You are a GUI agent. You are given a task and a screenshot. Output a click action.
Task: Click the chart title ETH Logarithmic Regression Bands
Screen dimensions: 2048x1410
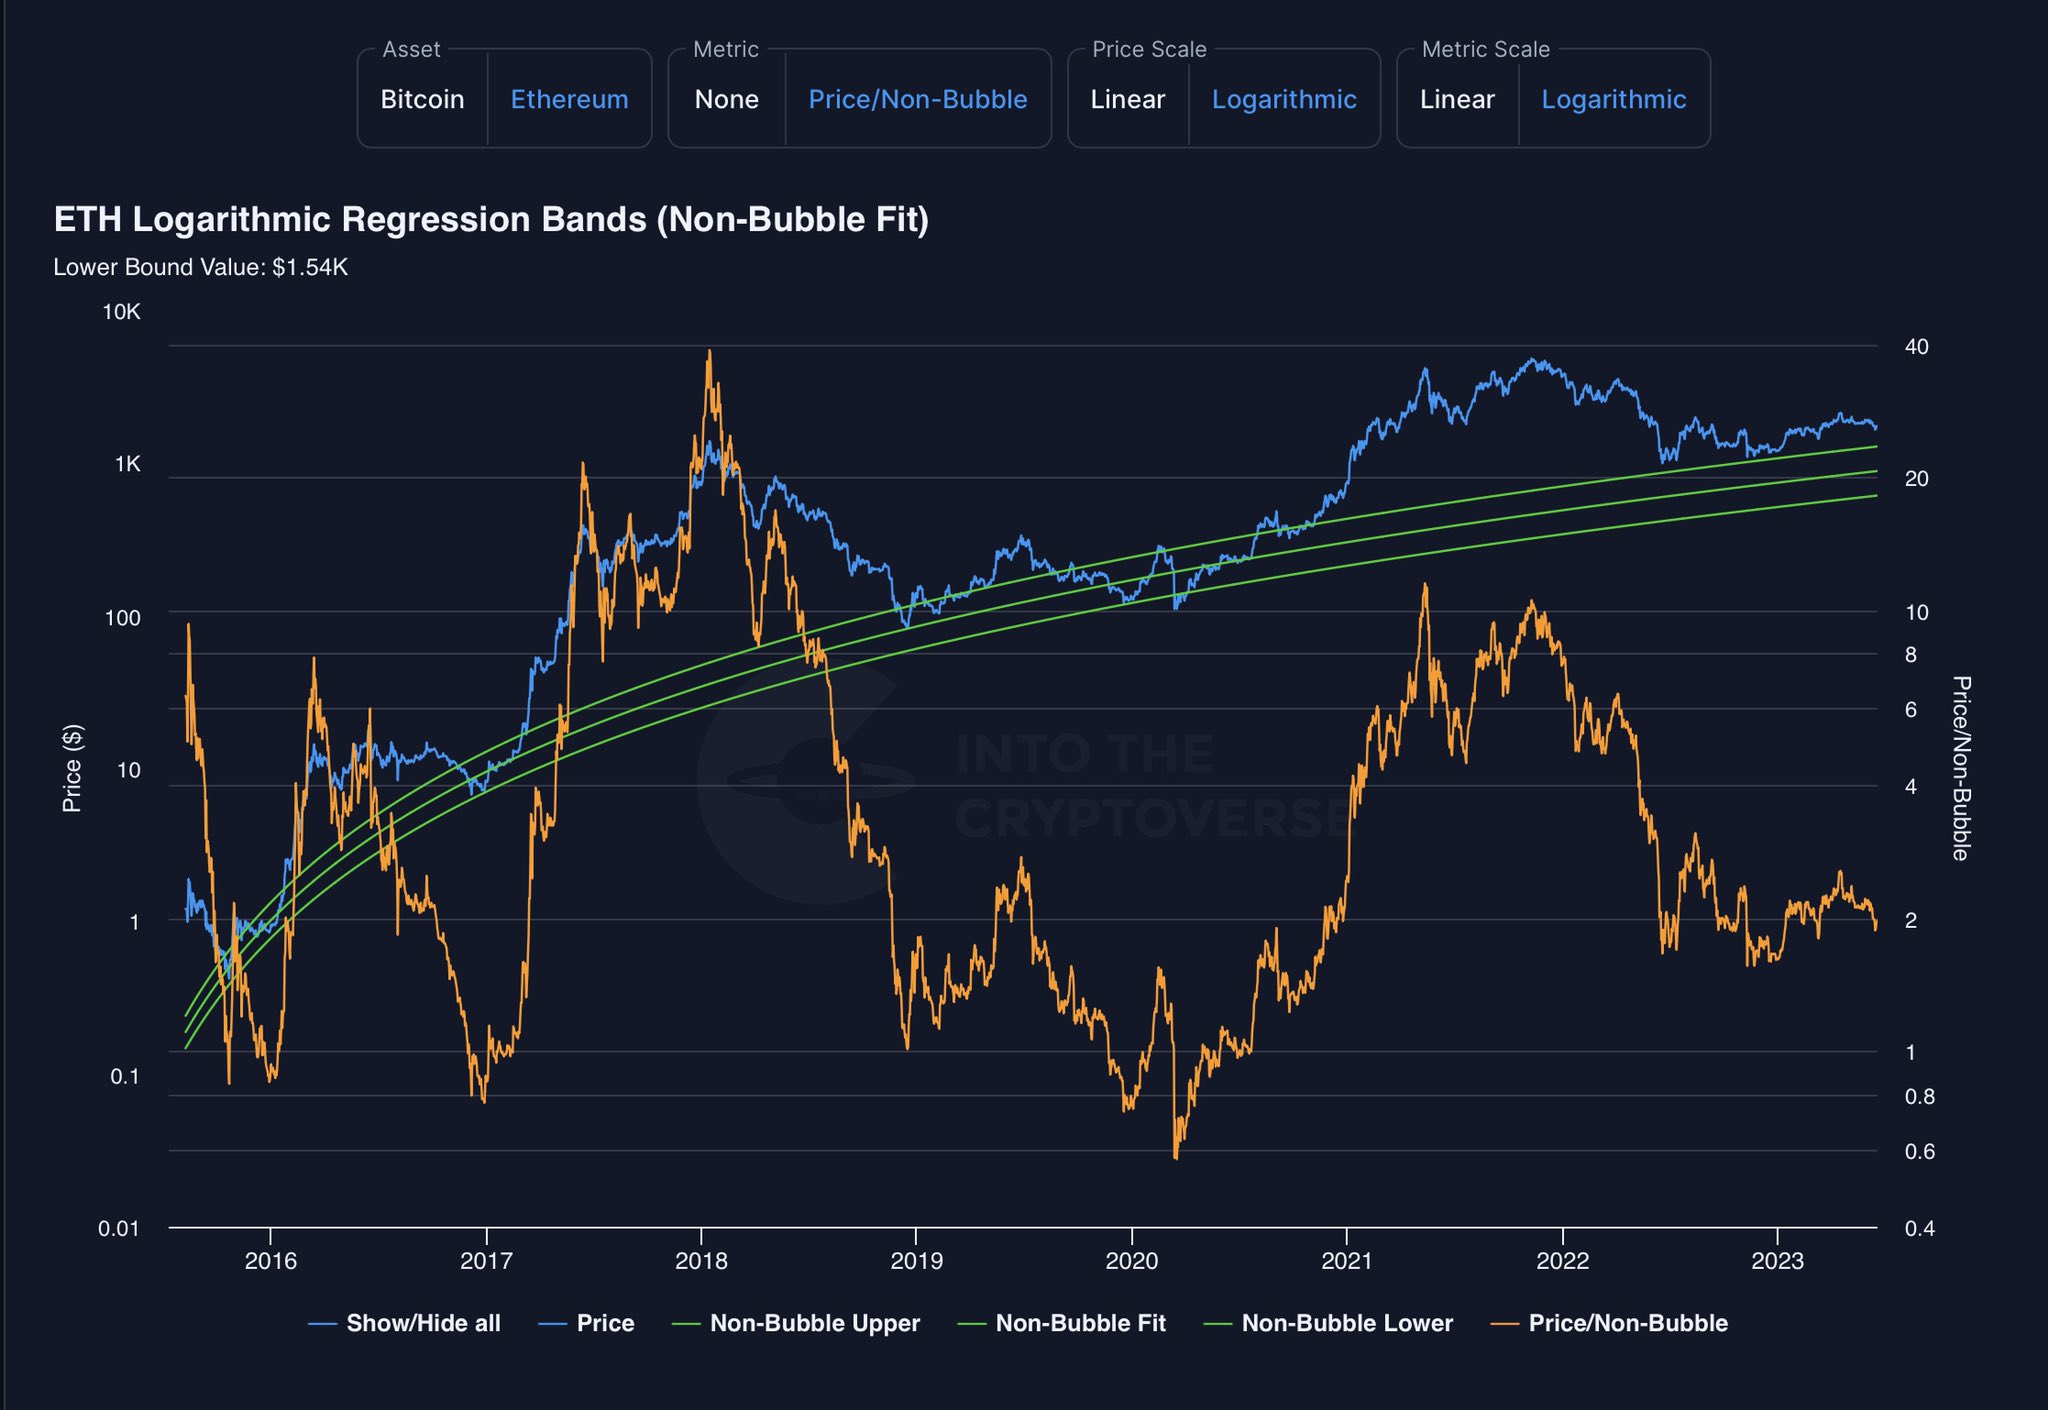click(x=491, y=219)
